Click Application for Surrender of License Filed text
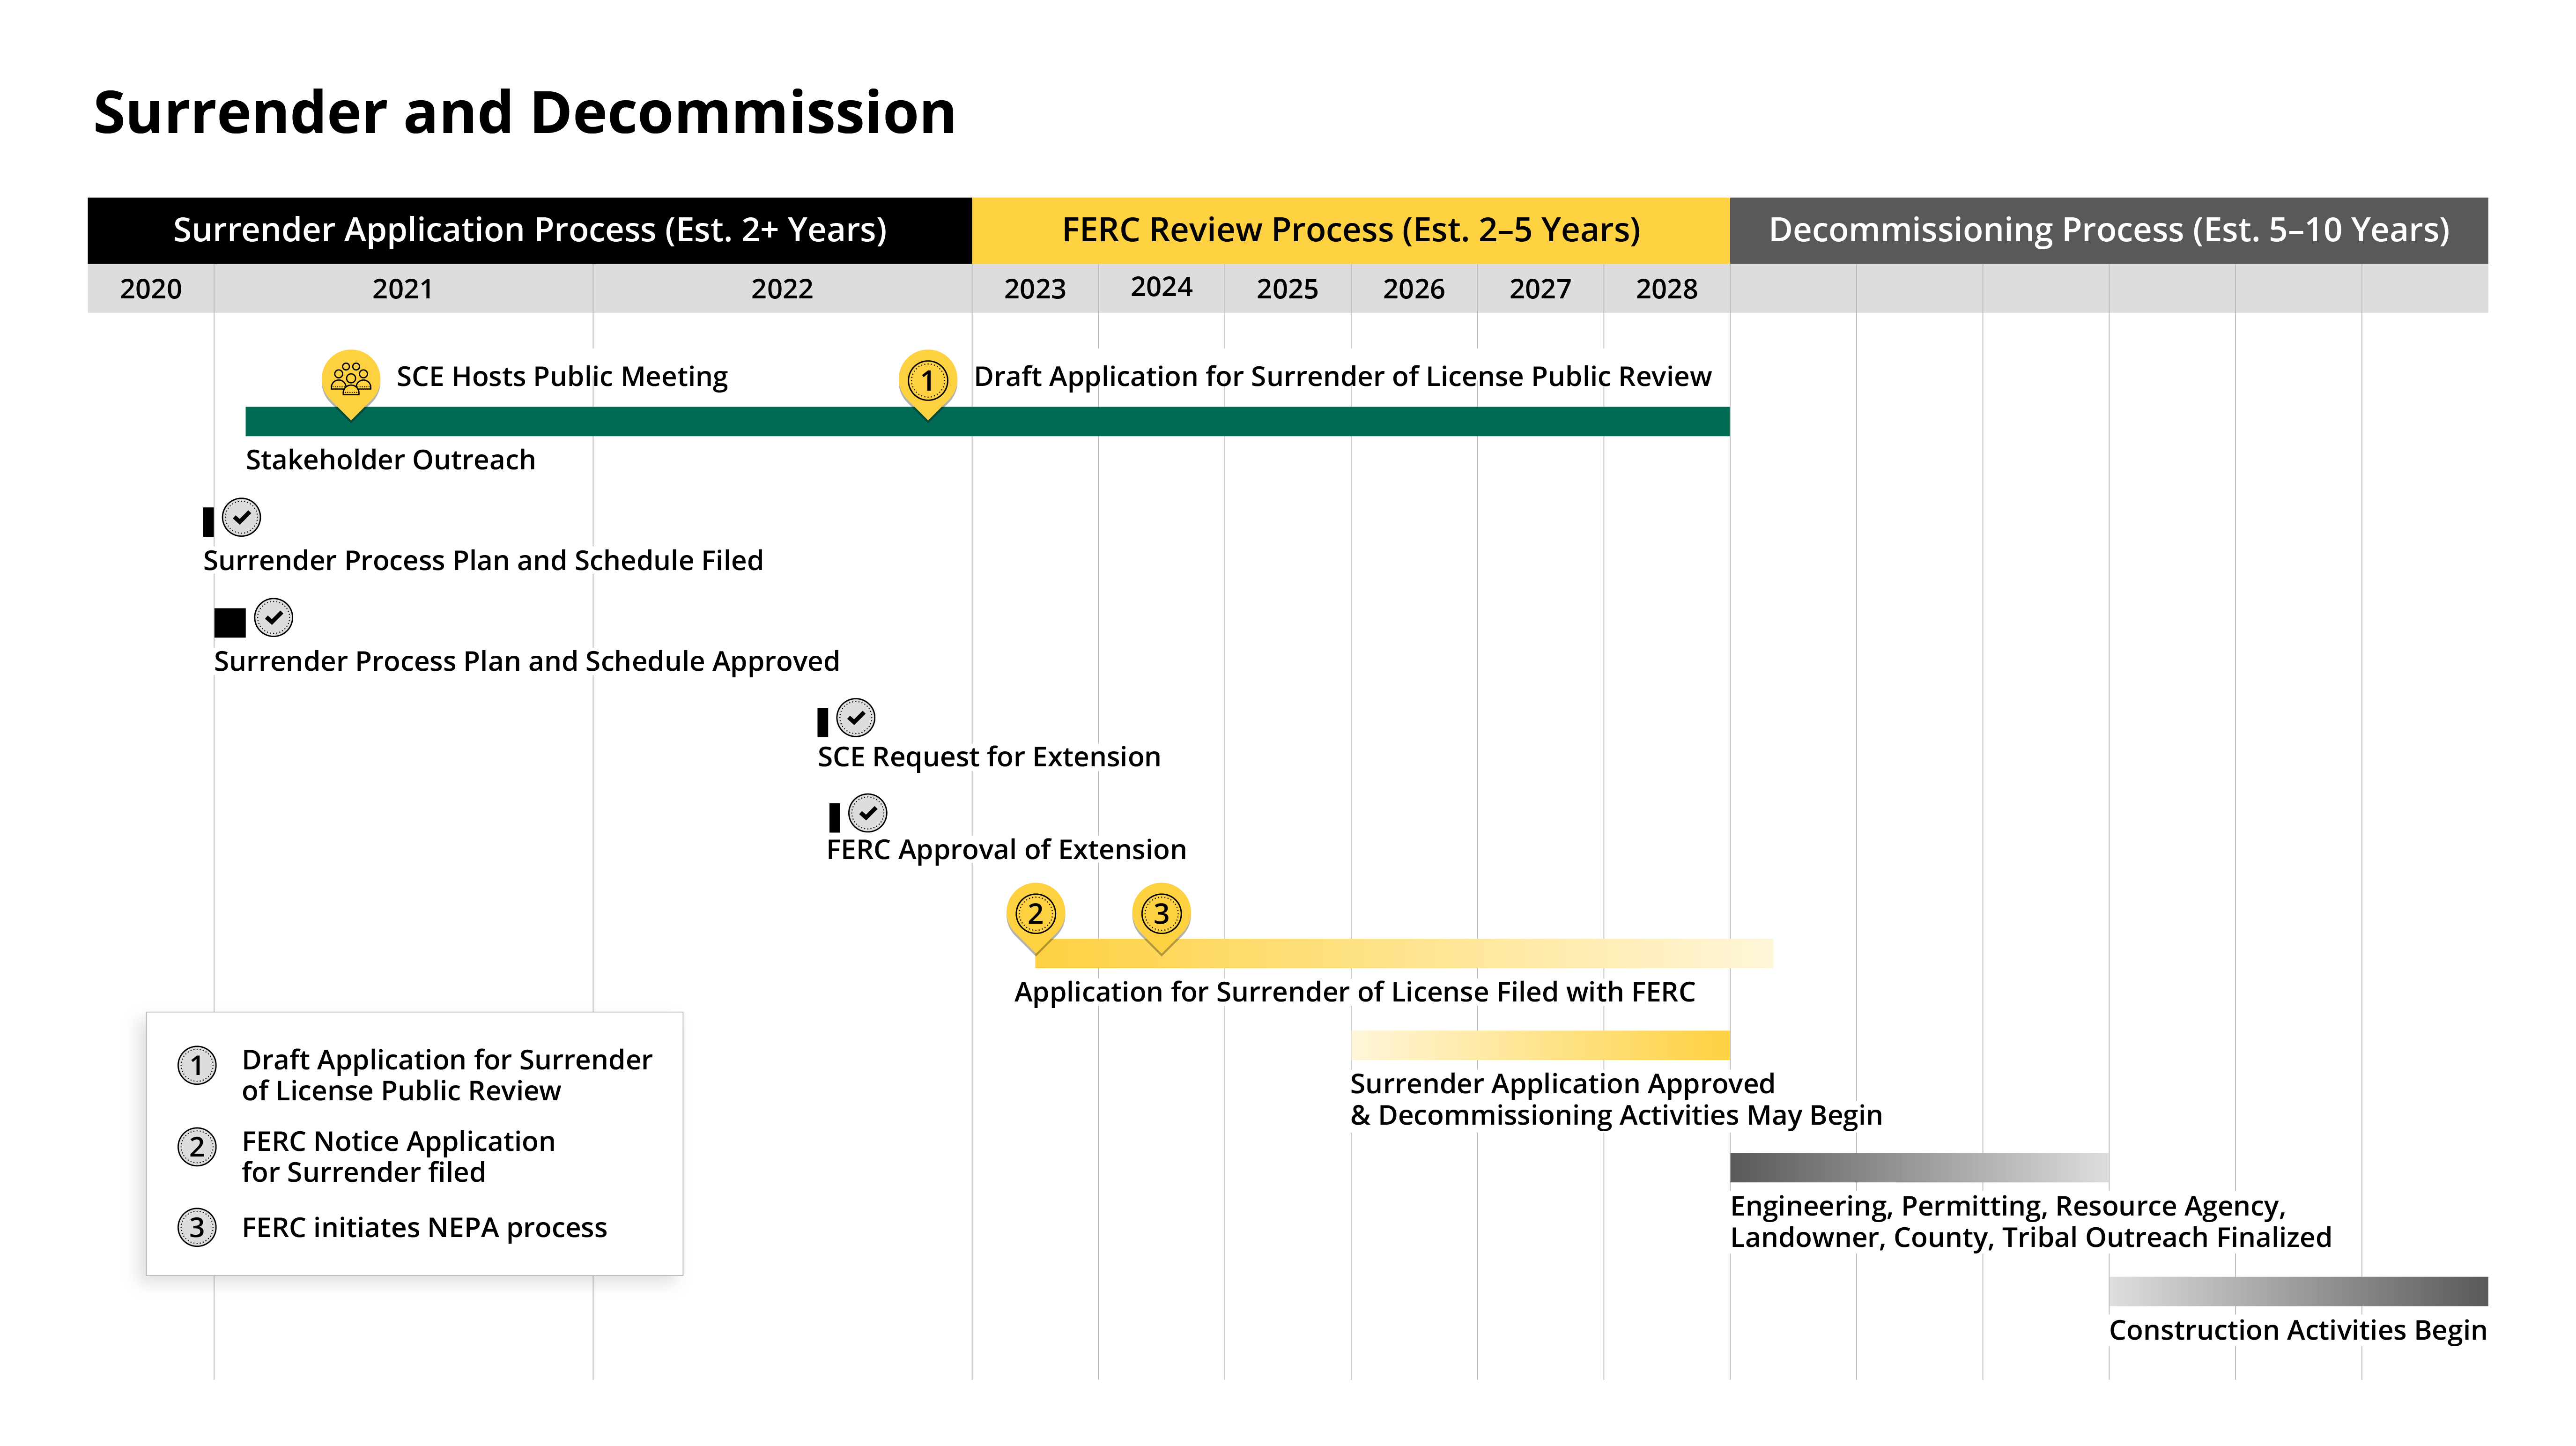 pos(1355,992)
